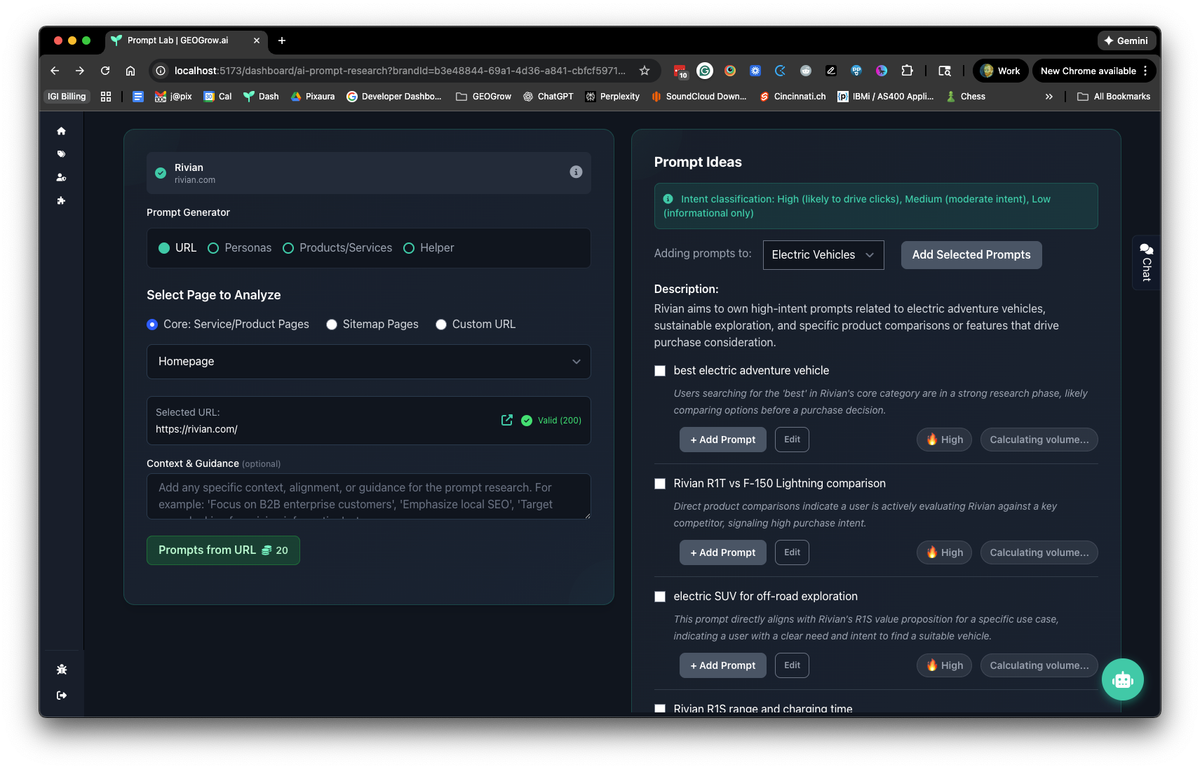Expand the GEOGrow bookmarks folder
This screenshot has height=769, width=1200.
click(483, 97)
